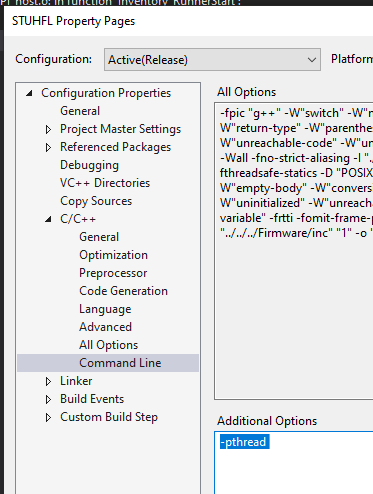Select the Optimization page
373x494 pixels.
(113, 255)
